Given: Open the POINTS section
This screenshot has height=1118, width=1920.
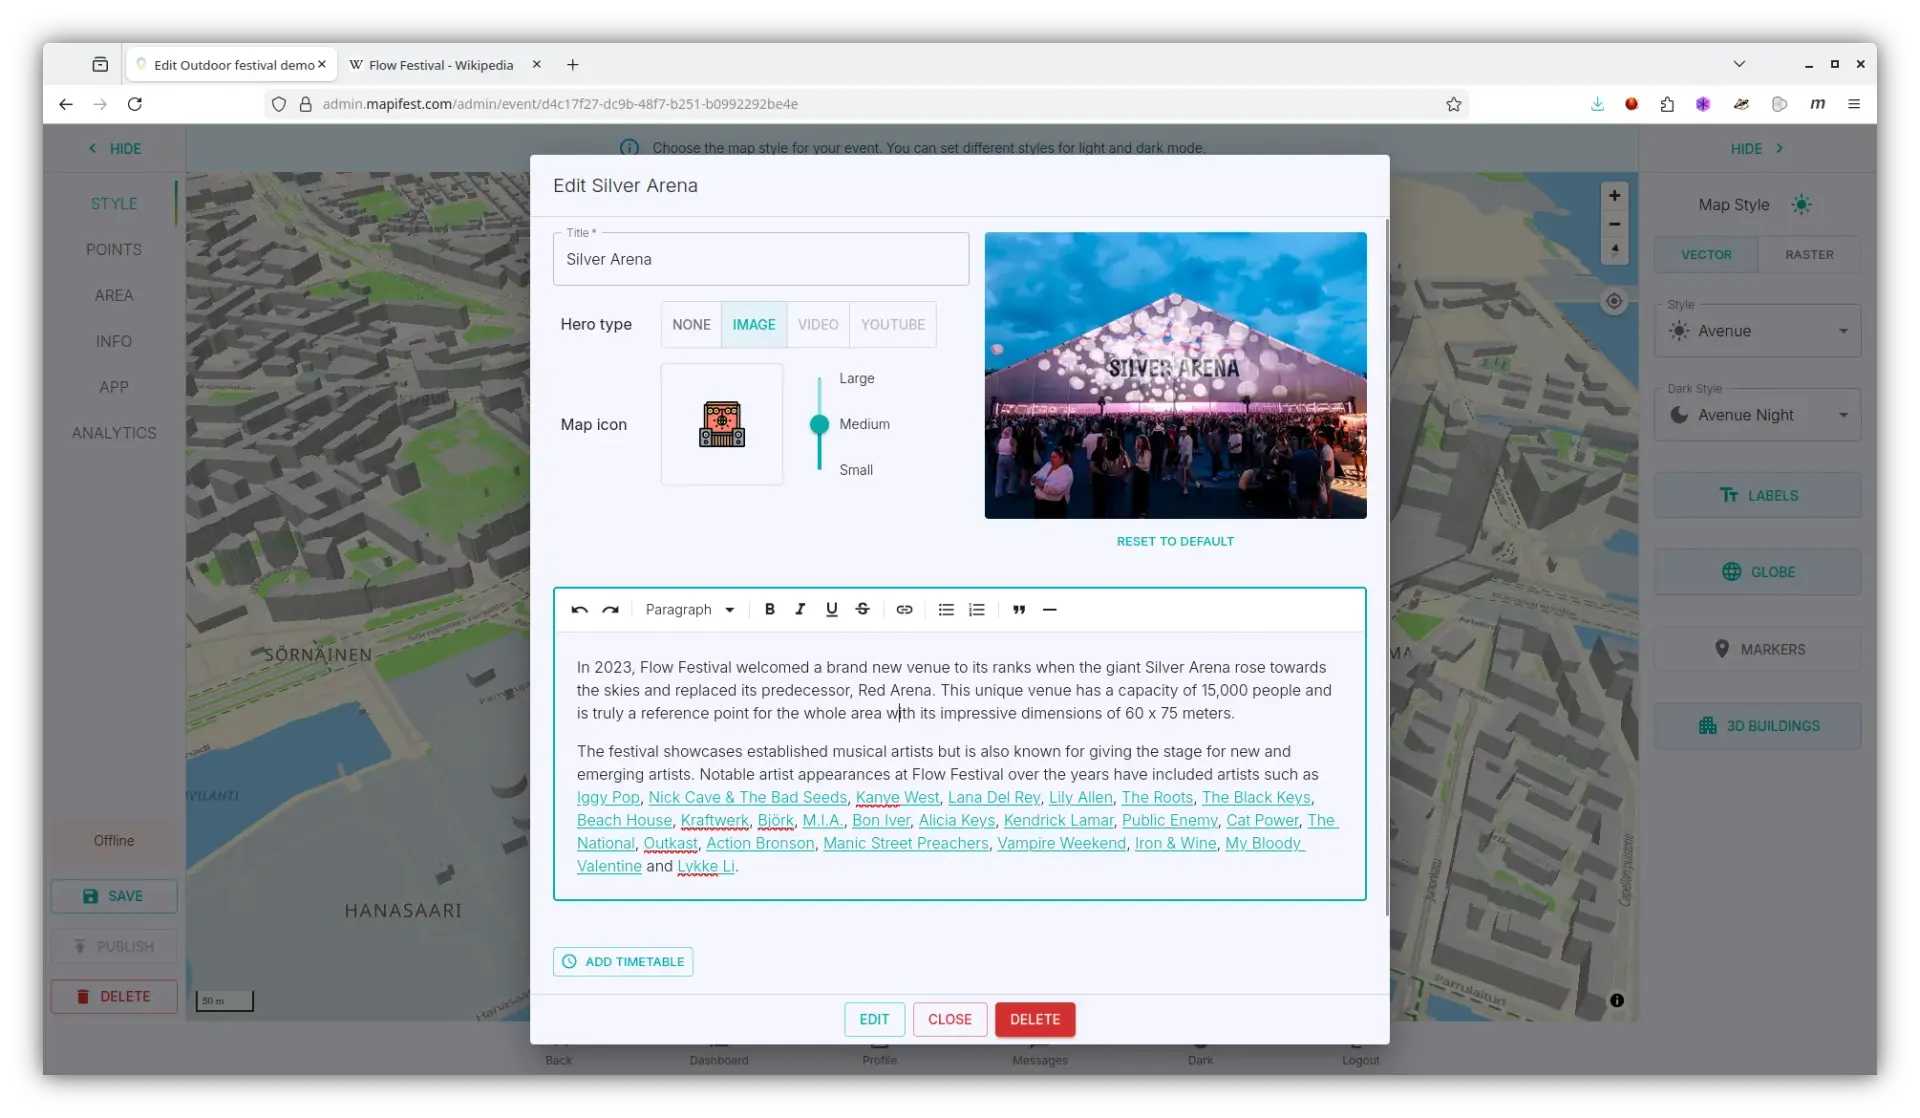Looking at the screenshot, I should coord(114,249).
